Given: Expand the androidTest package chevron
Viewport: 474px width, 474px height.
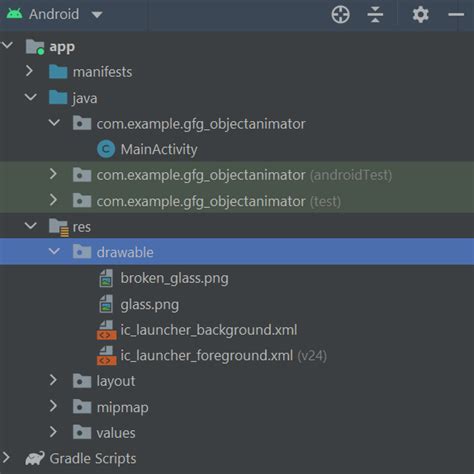Looking at the screenshot, I should [x=53, y=174].
